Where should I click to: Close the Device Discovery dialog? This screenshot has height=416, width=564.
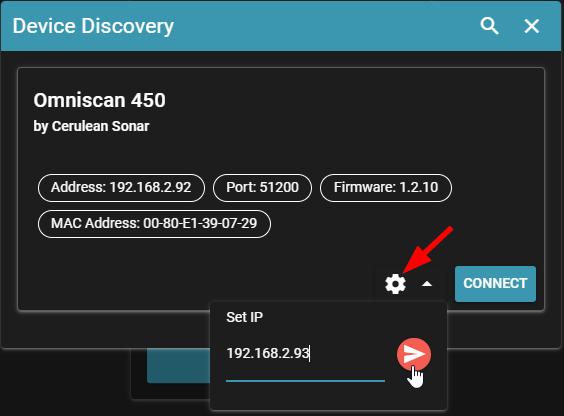point(532,26)
